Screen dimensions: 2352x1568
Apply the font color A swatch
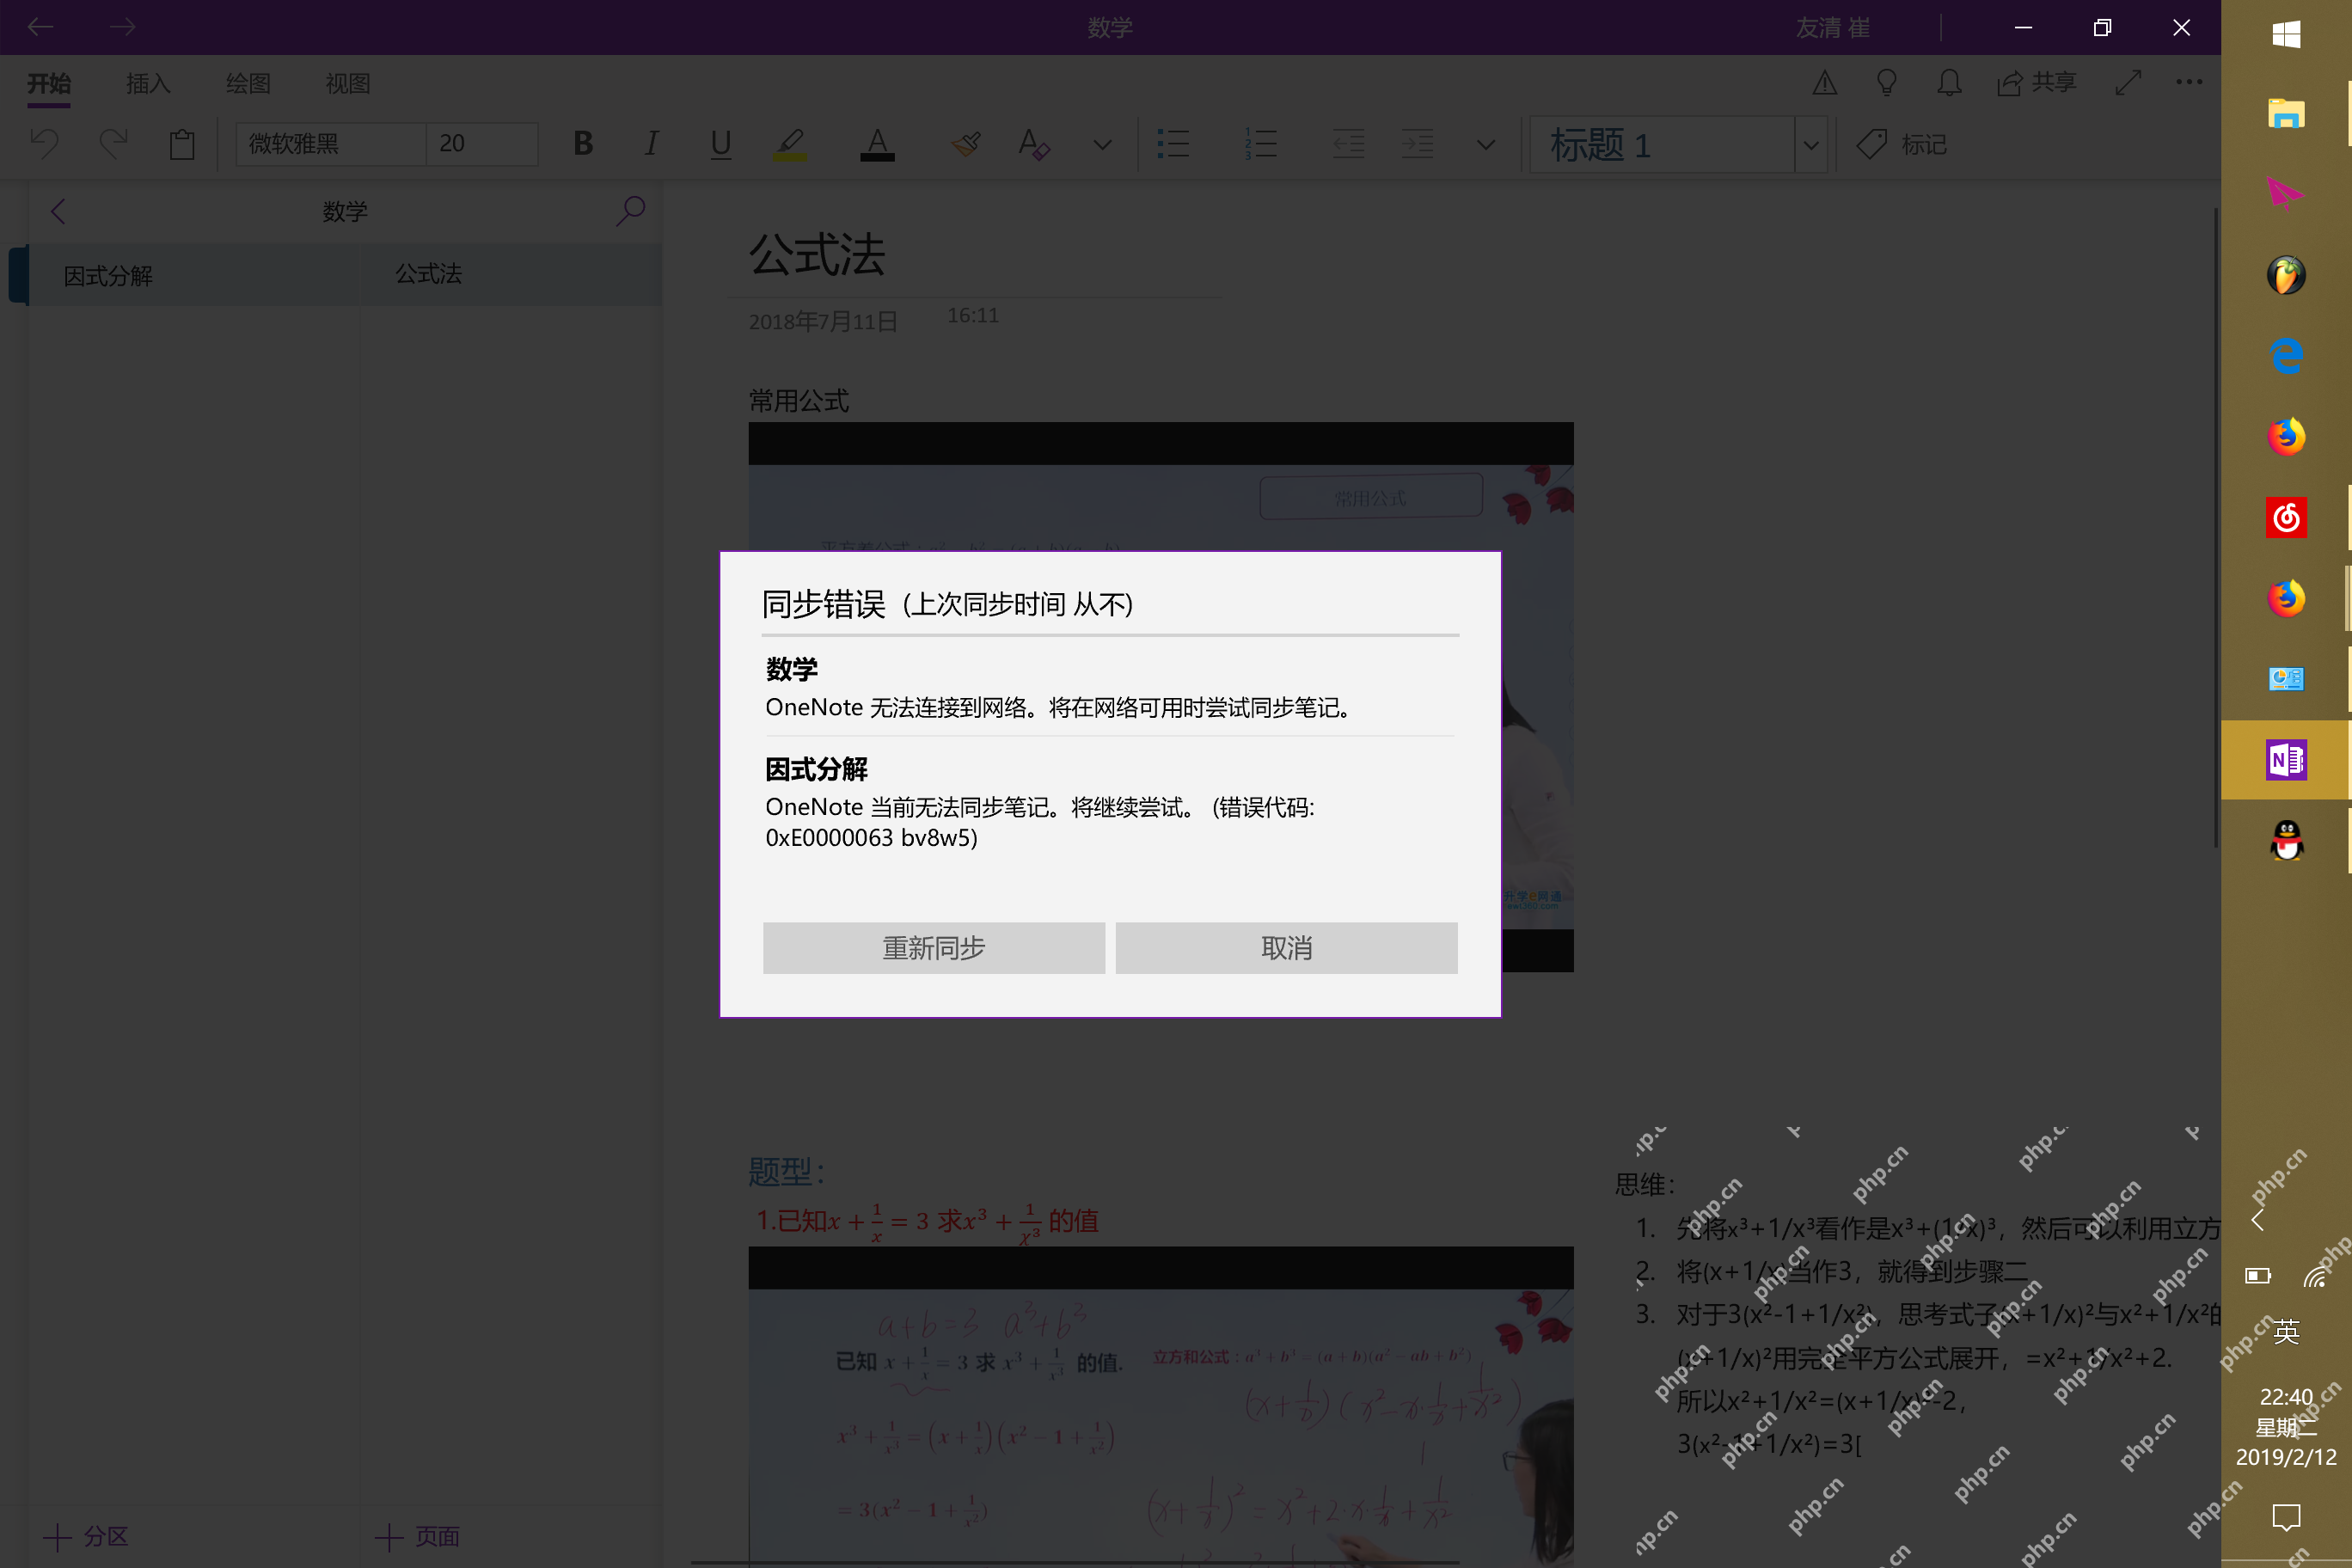877,144
